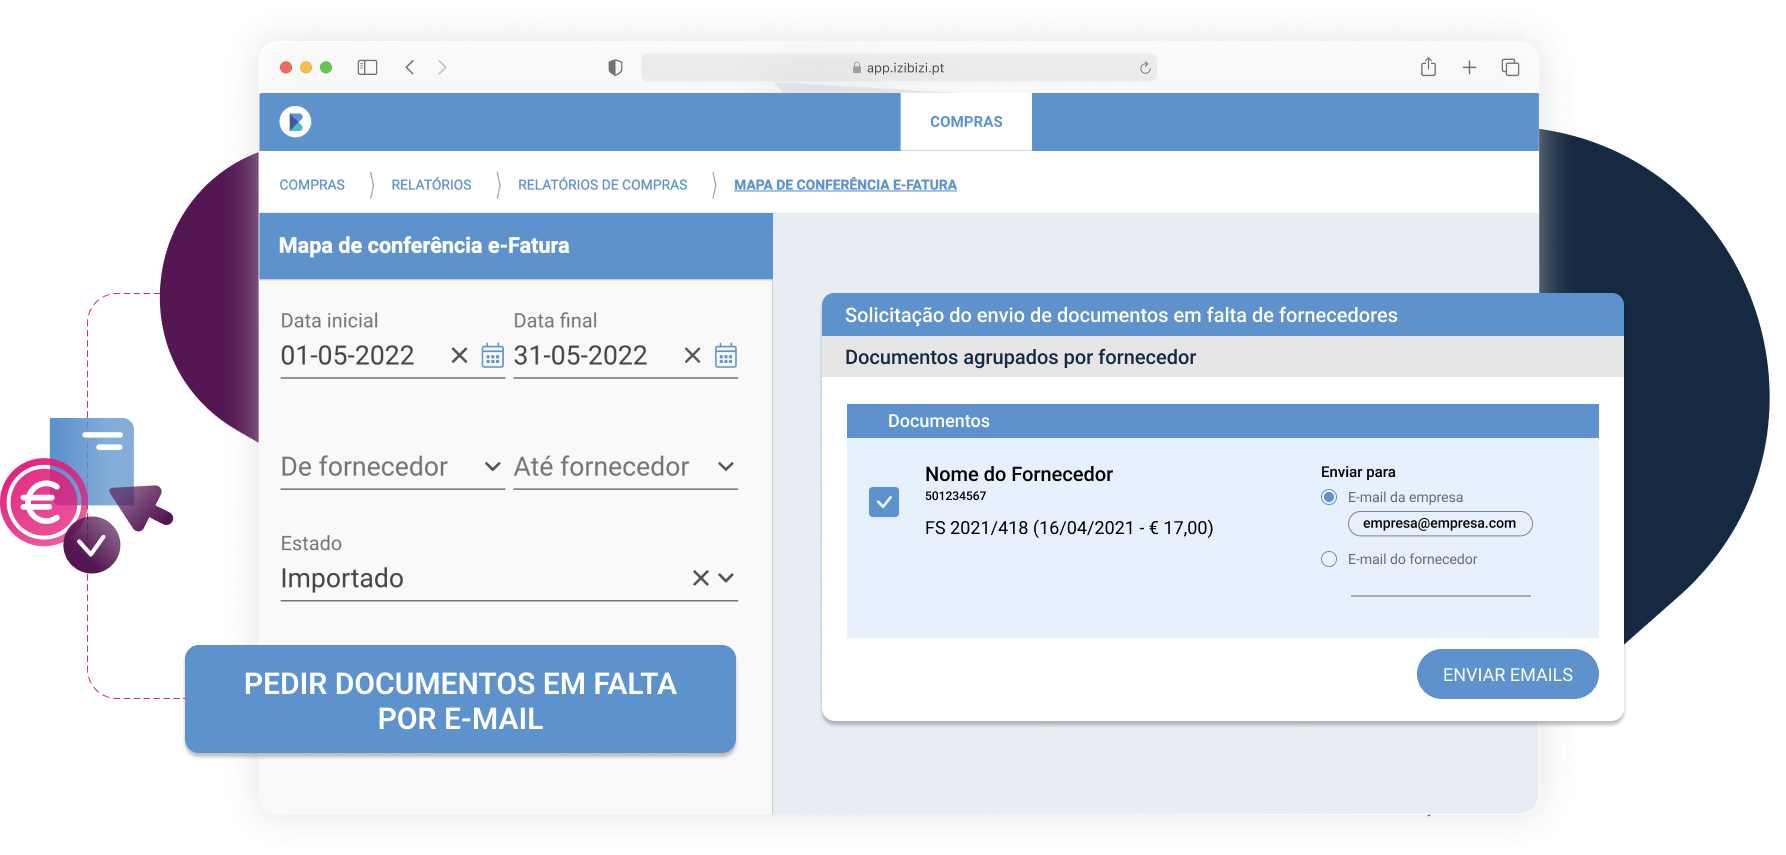
Task: Select E-mail do fornecedor radio option
Action: pos(1329,559)
